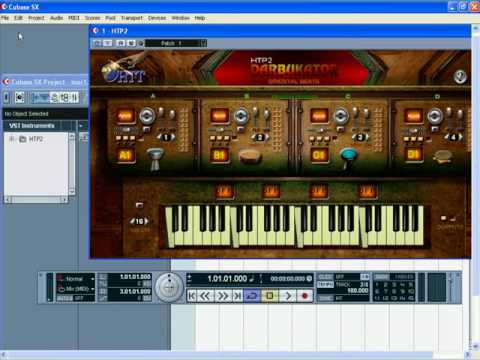Click the VST Instruments list scrollbar down arrow
480x360 pixels.
point(72,191)
